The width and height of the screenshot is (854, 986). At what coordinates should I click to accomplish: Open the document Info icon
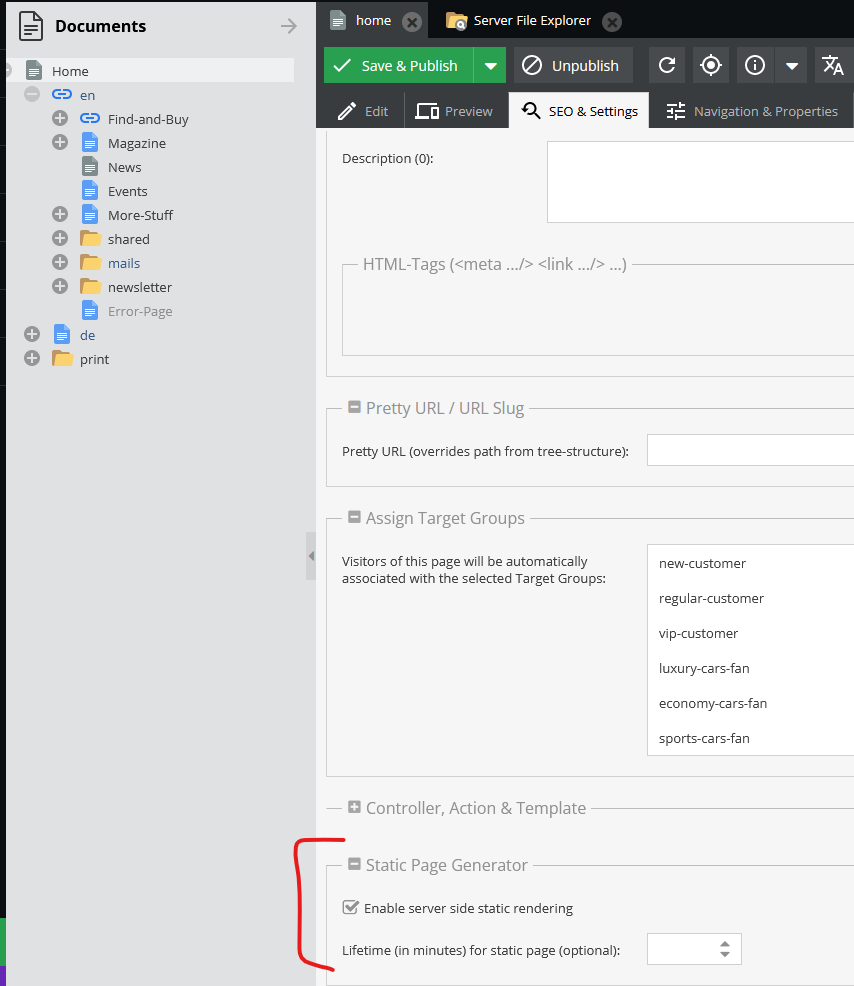[754, 64]
